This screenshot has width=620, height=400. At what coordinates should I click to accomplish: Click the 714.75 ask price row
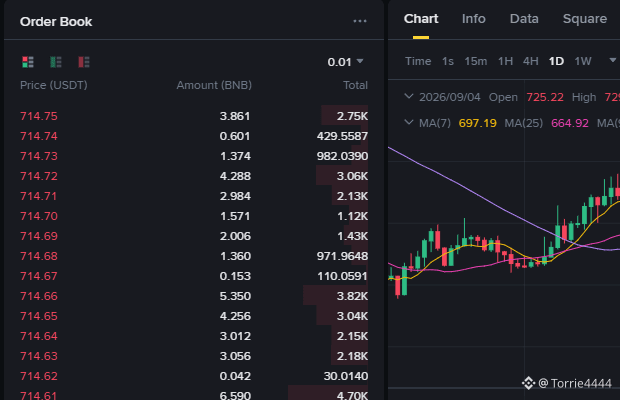(194, 116)
